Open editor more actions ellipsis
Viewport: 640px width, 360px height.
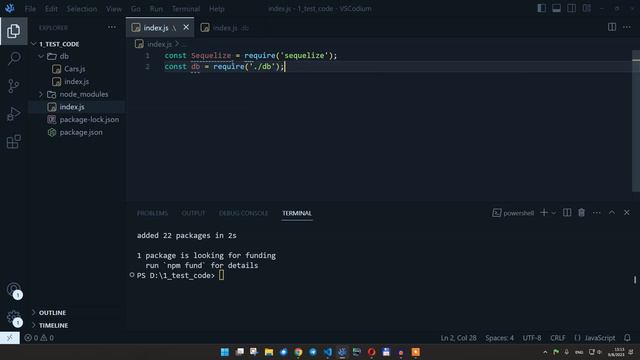pos(627,27)
